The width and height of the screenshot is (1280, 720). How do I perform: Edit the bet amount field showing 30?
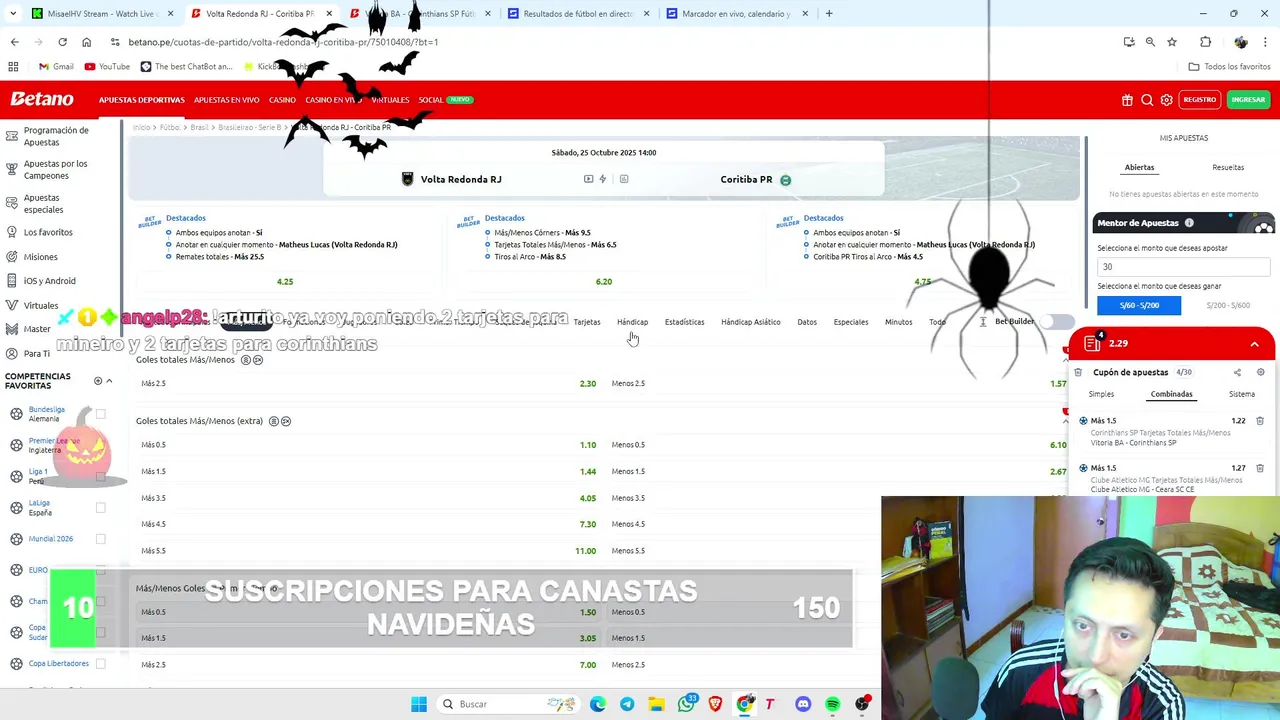pyautogui.click(x=1183, y=267)
